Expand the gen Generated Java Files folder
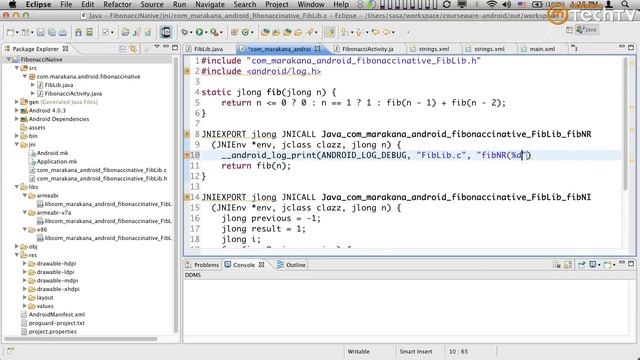This screenshot has width=640, height=360. pos(17,102)
